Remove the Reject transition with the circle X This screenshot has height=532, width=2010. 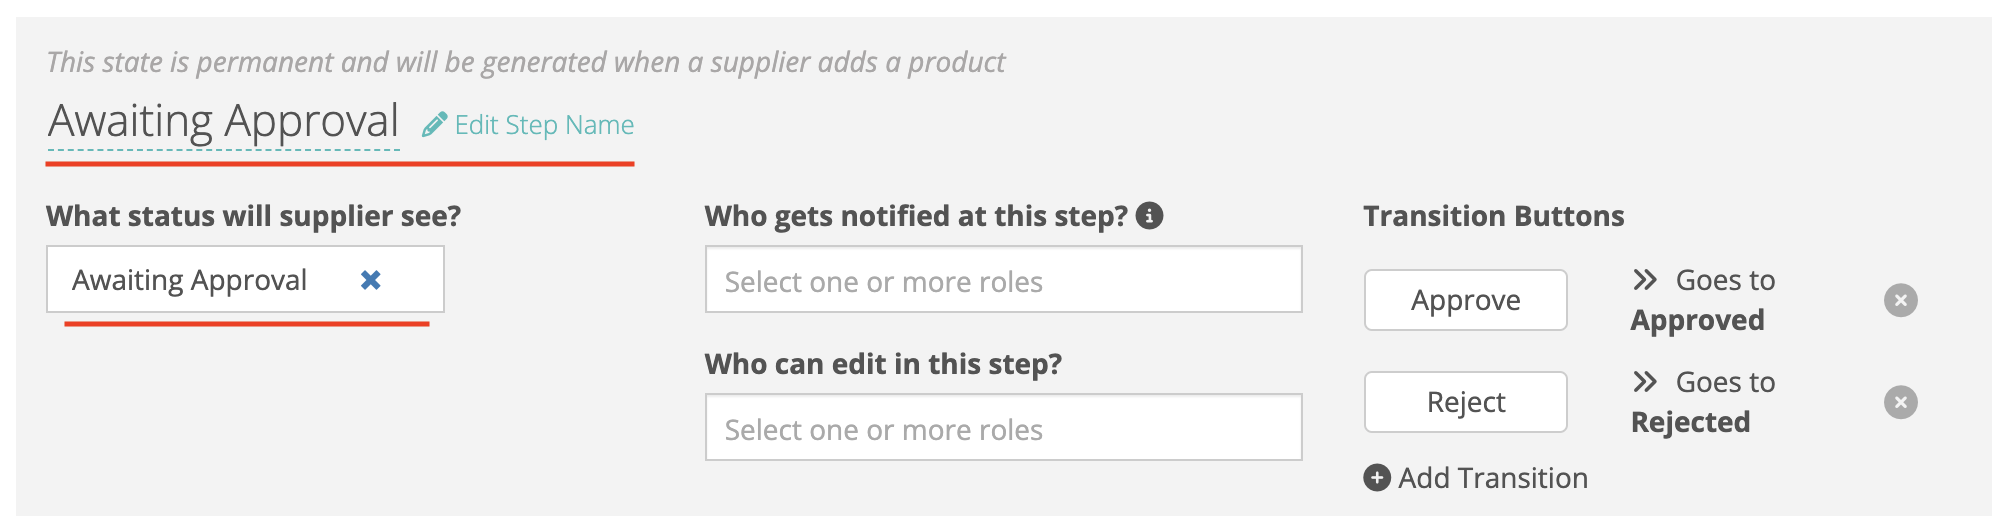(1901, 402)
